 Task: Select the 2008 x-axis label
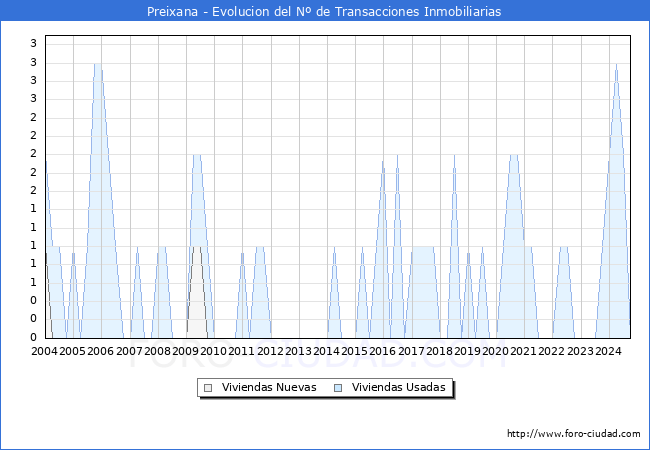[158, 351]
